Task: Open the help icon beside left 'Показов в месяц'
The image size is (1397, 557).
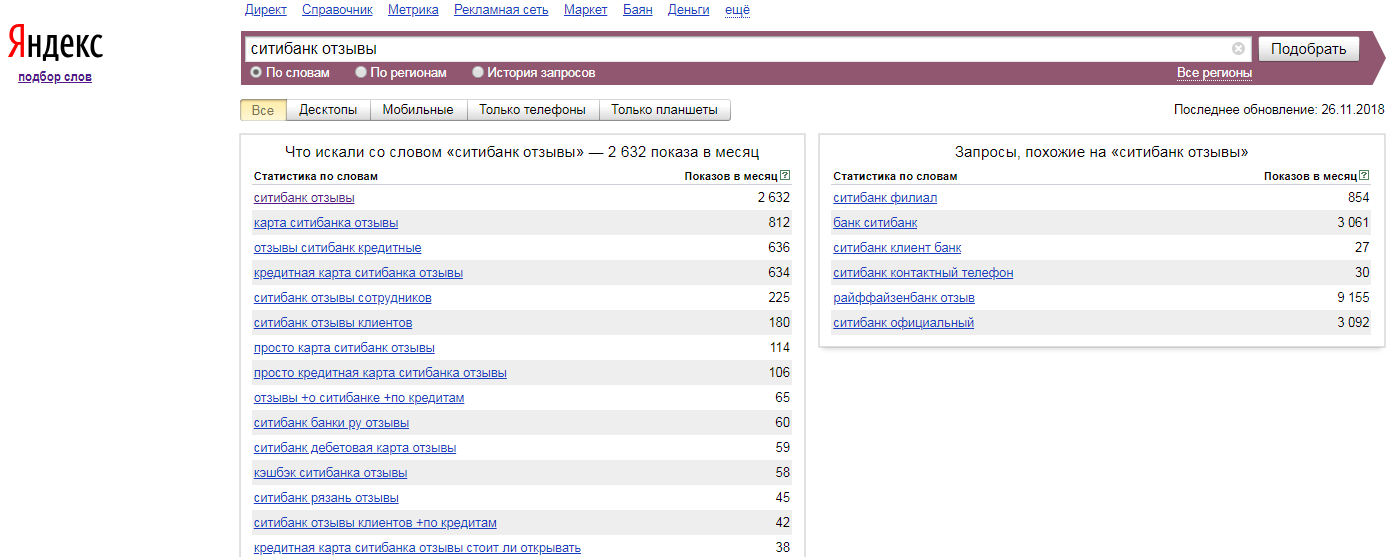Action: 785,176
